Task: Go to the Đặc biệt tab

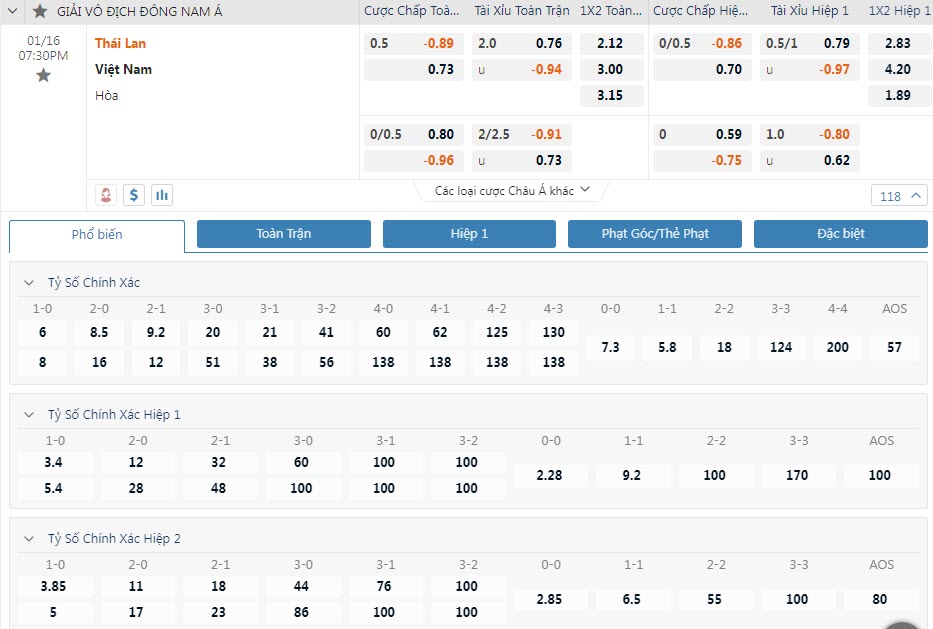Action: click(840, 234)
